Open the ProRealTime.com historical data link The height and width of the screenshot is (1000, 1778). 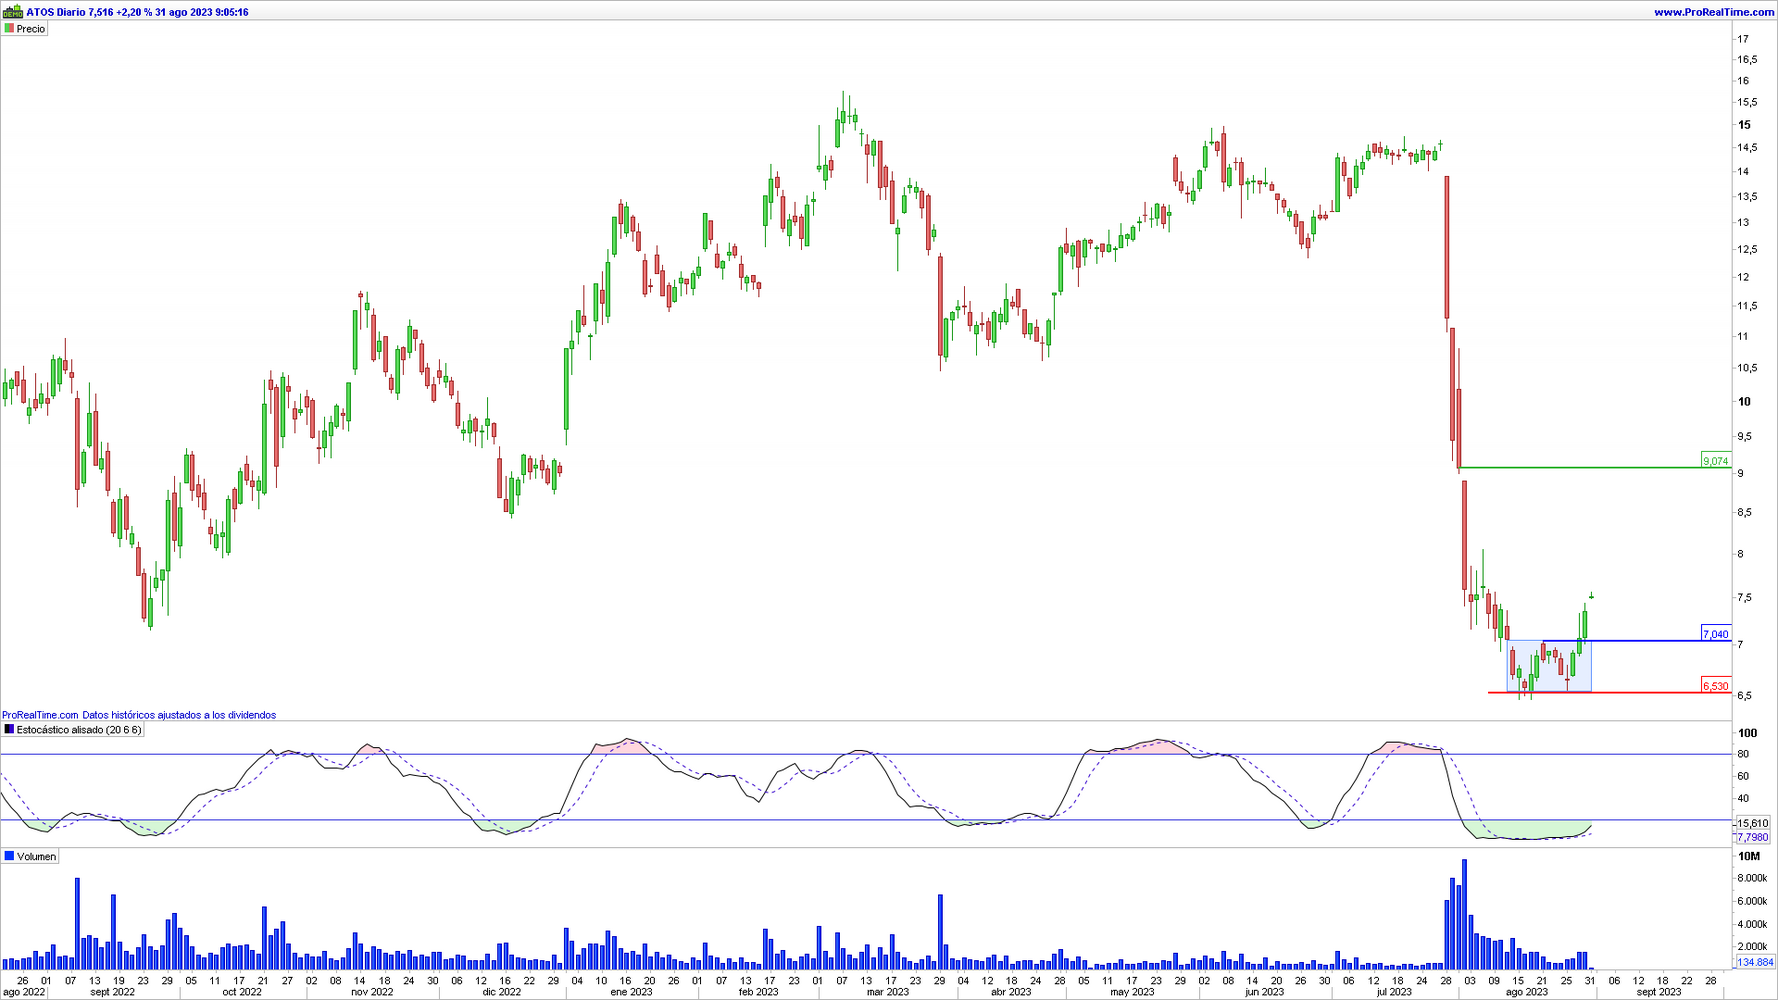[x=139, y=715]
